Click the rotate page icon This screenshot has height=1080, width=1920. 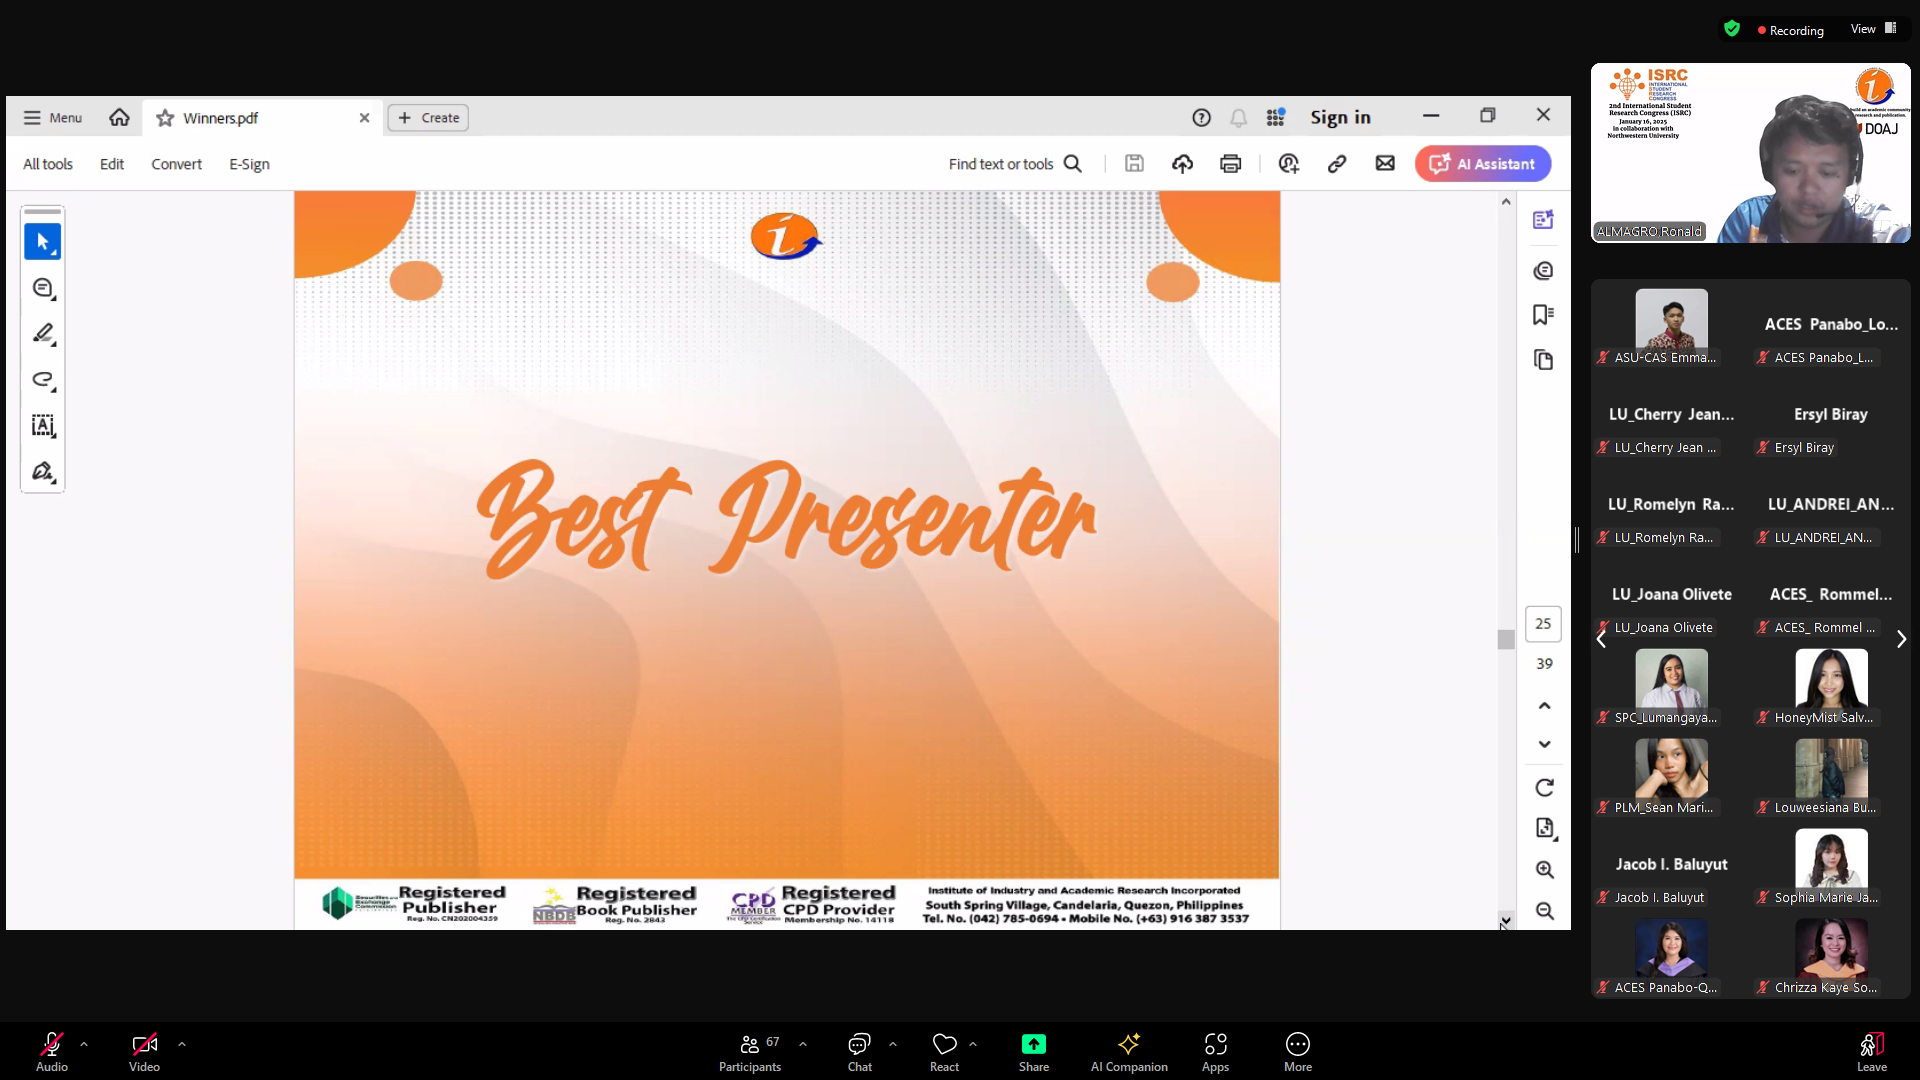click(x=1544, y=788)
